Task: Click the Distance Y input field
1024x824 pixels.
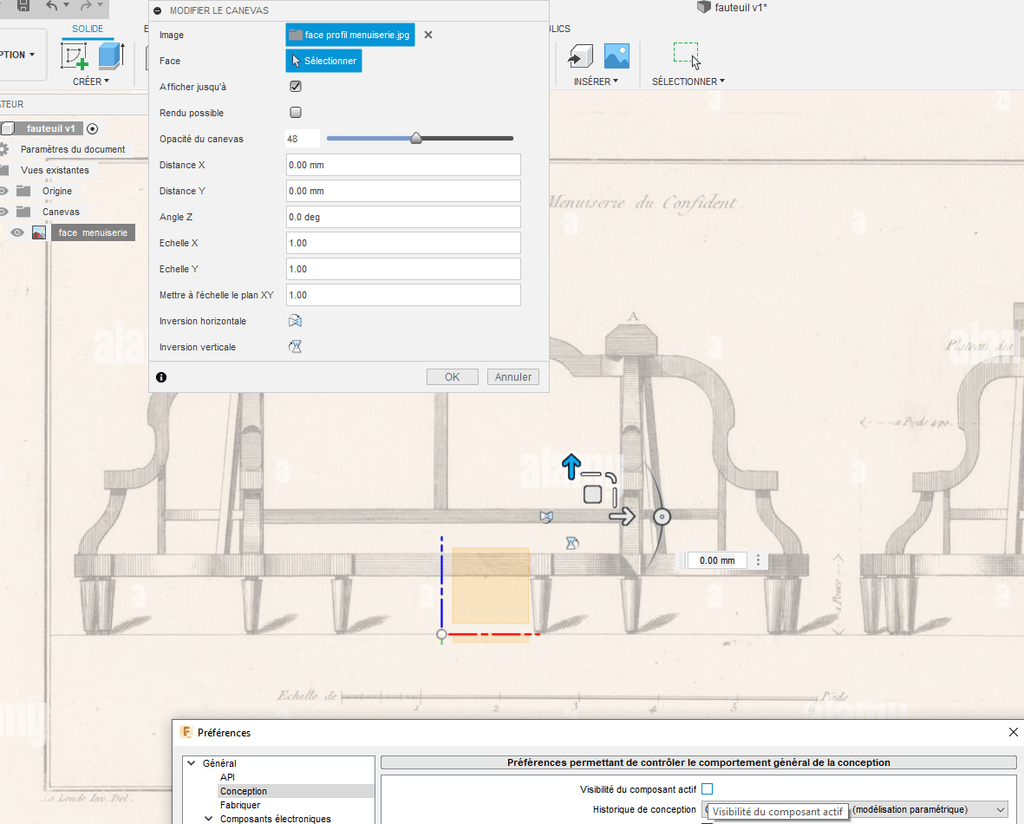Action: (404, 191)
